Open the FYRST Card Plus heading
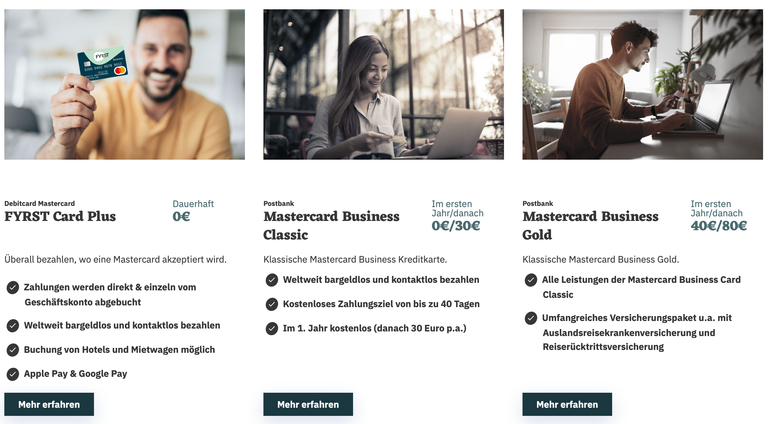The image size is (768, 424). click(60, 216)
